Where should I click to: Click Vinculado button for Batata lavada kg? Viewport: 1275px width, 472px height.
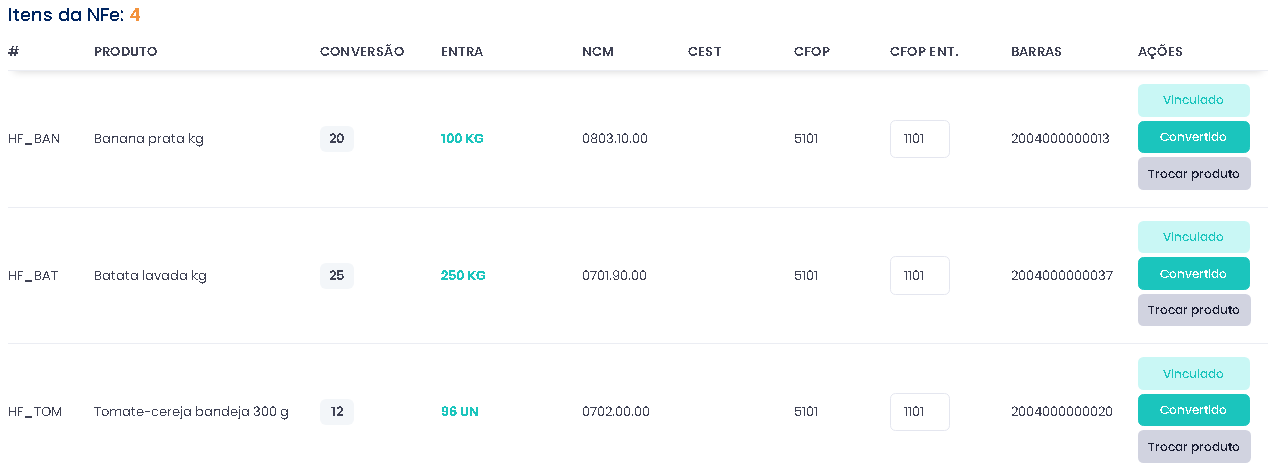pyautogui.click(x=1193, y=237)
